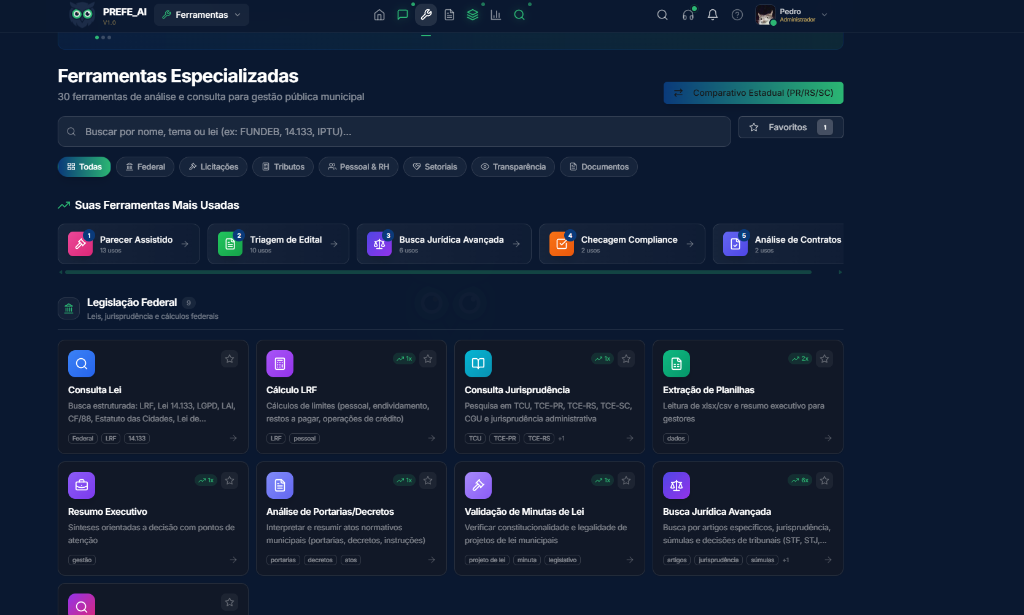
Task: Click the arrow on Parecer Assistido shortcut
Action: click(185, 244)
